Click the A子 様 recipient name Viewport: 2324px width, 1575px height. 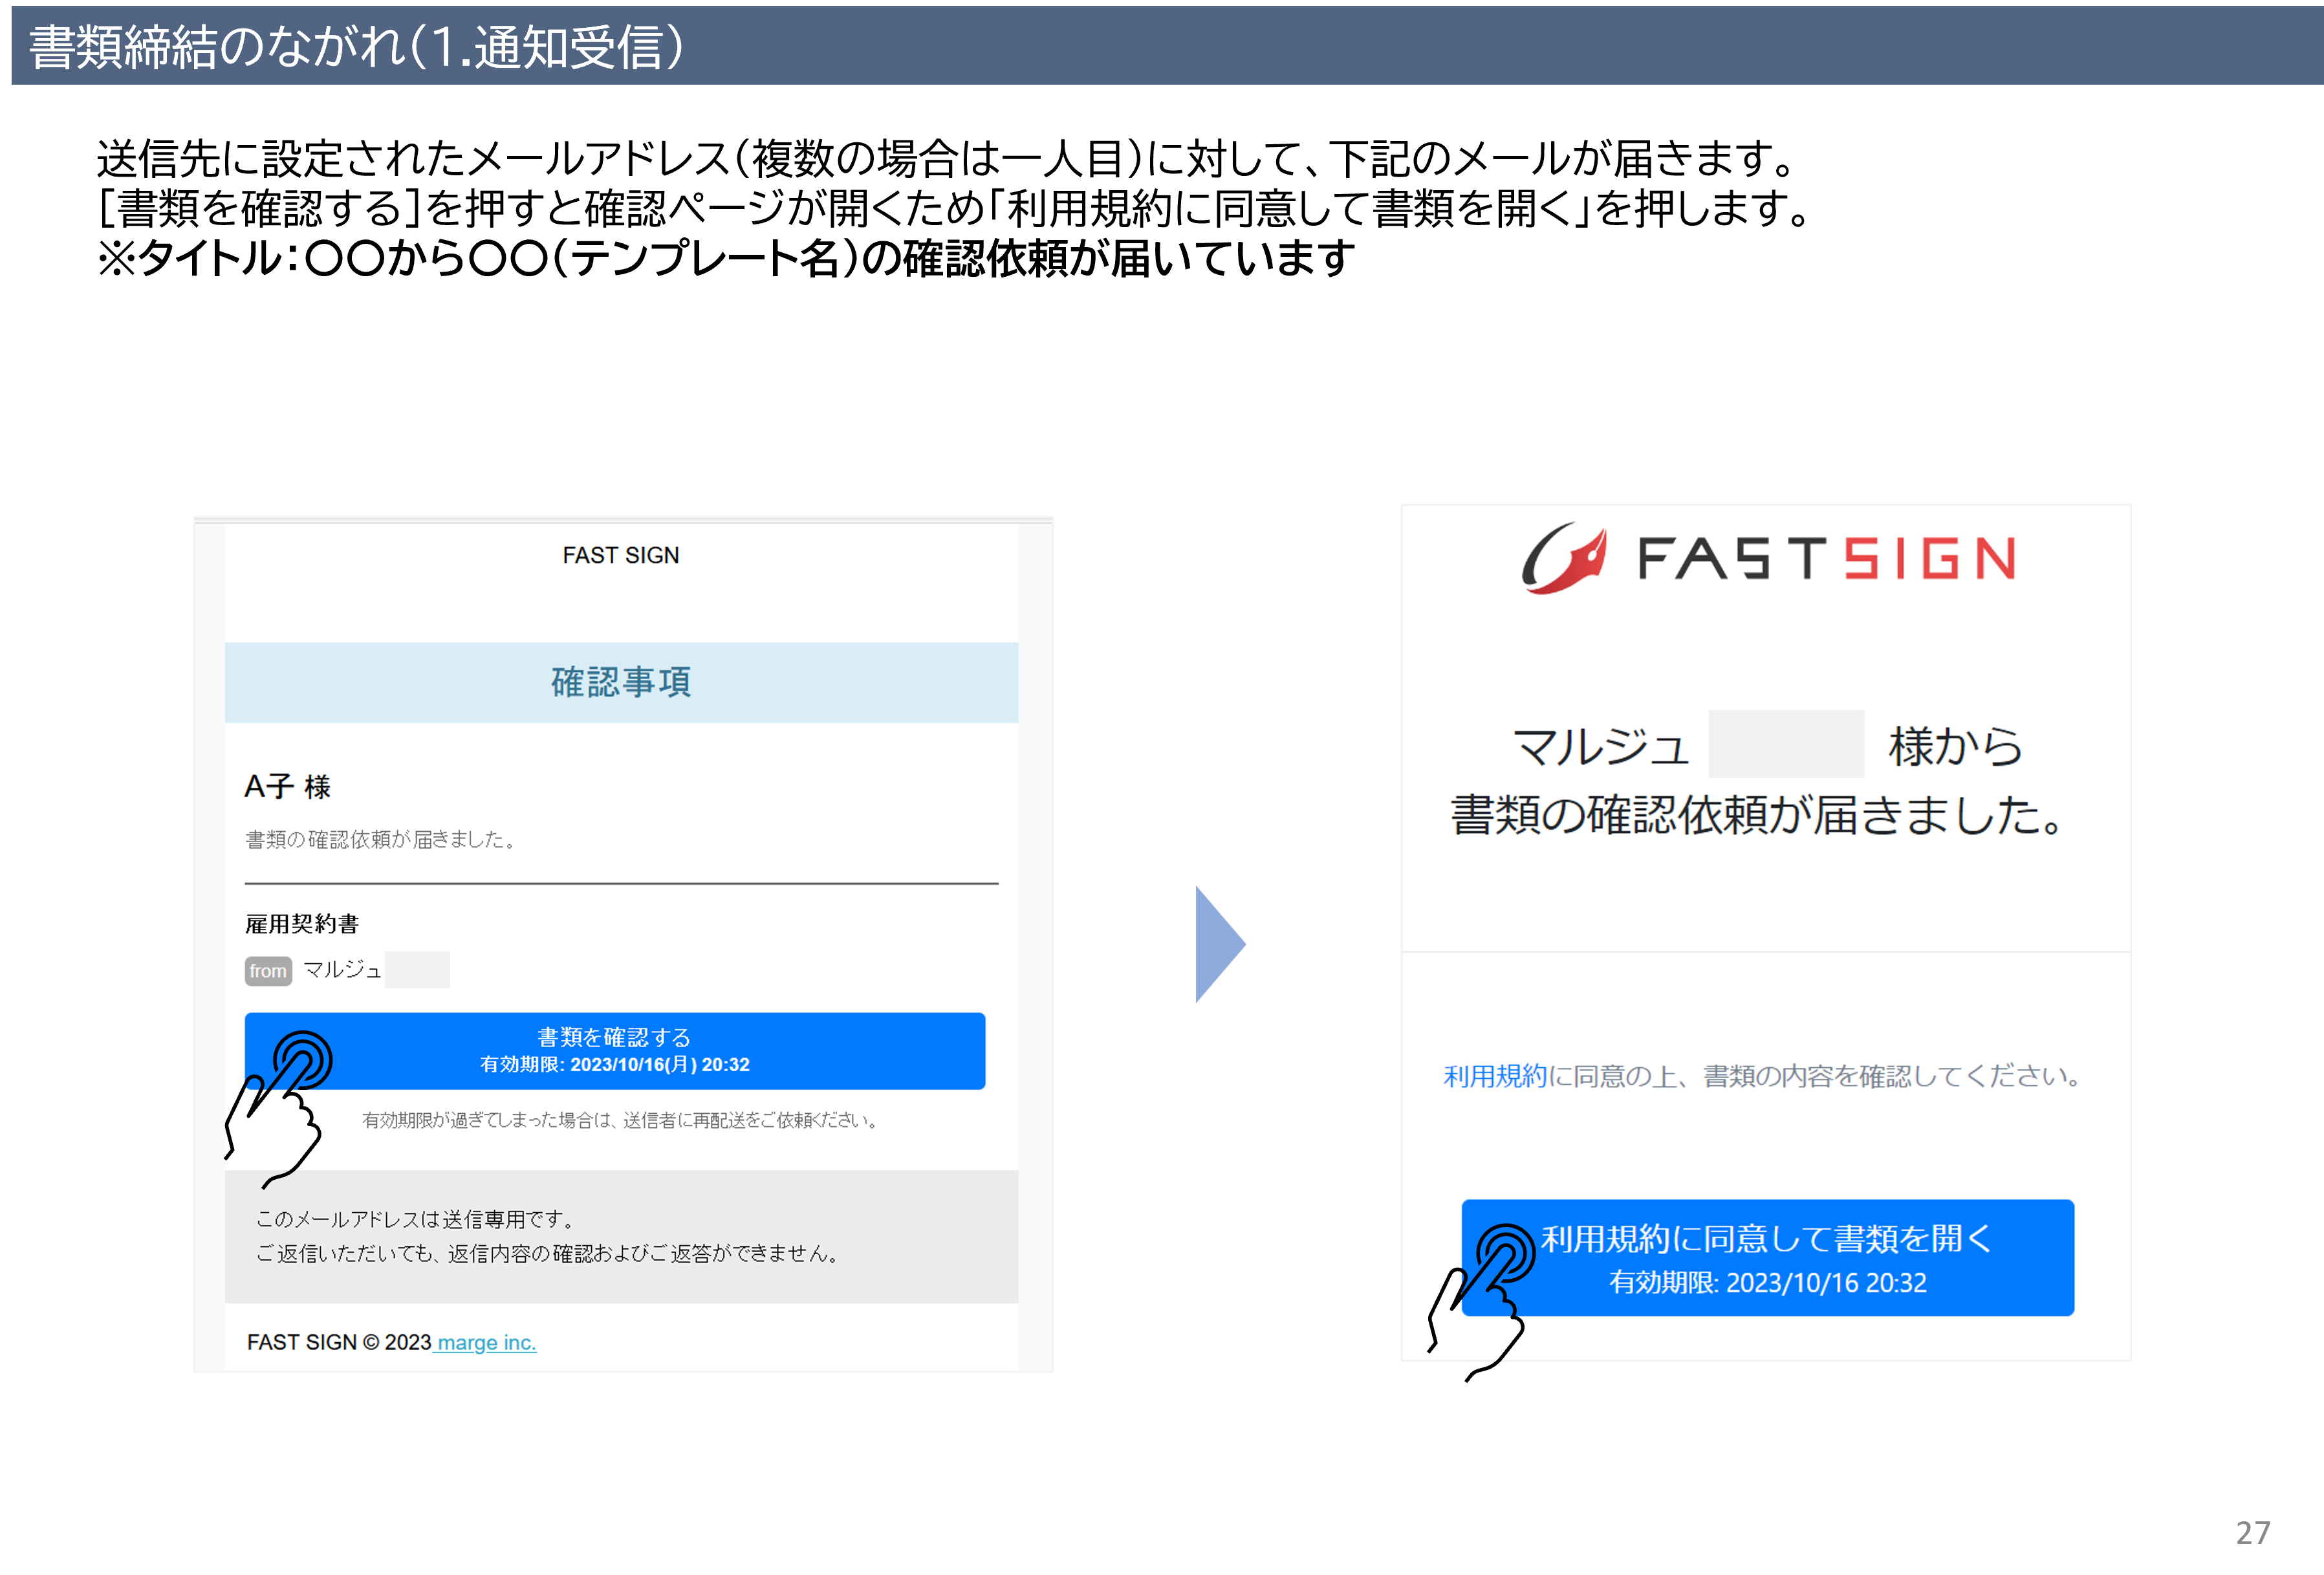pyautogui.click(x=288, y=787)
